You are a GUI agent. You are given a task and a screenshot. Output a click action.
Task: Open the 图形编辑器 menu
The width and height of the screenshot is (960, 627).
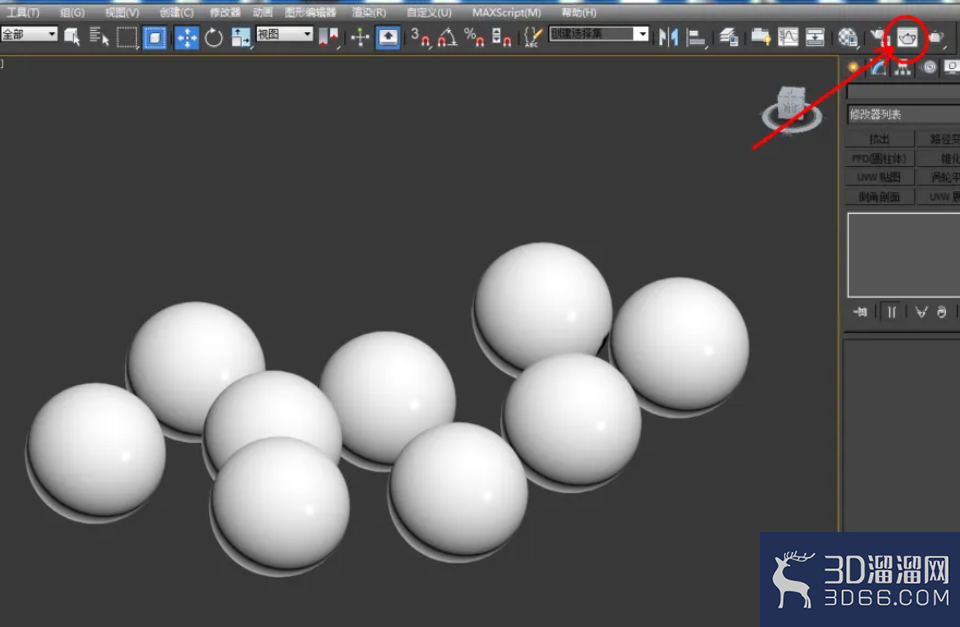(310, 12)
